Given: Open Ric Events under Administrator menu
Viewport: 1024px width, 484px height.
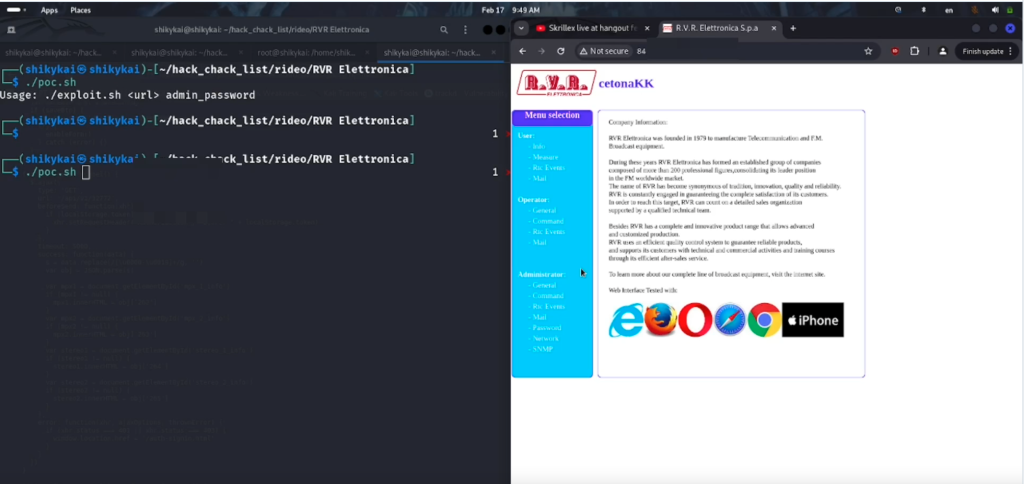Looking at the screenshot, I should coord(547,306).
